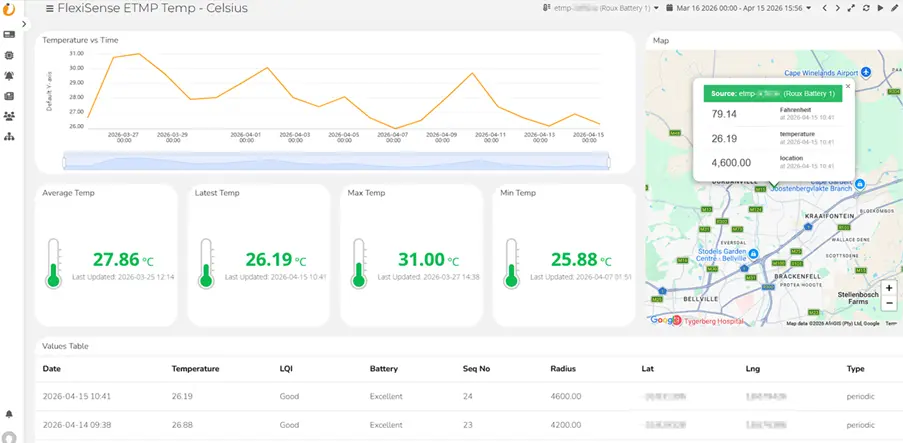The image size is (903, 443).
Task: Go to next time period arrow
Action: (838, 8)
